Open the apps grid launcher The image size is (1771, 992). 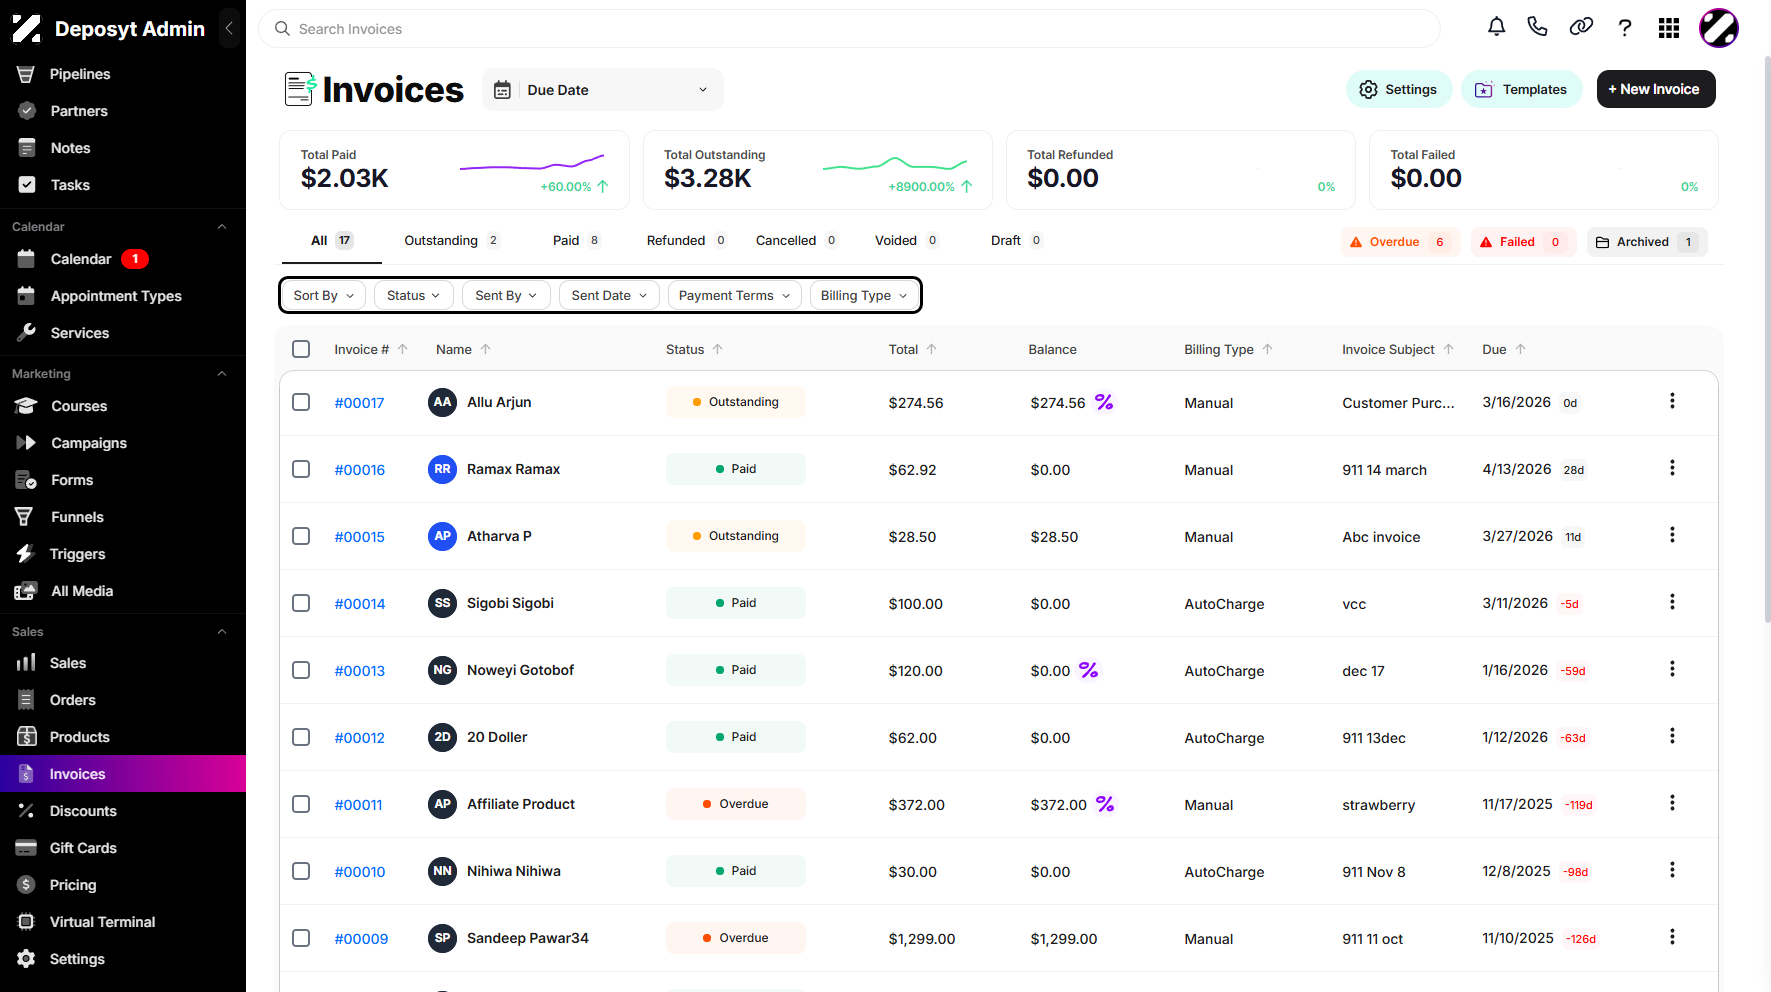pyautogui.click(x=1669, y=28)
